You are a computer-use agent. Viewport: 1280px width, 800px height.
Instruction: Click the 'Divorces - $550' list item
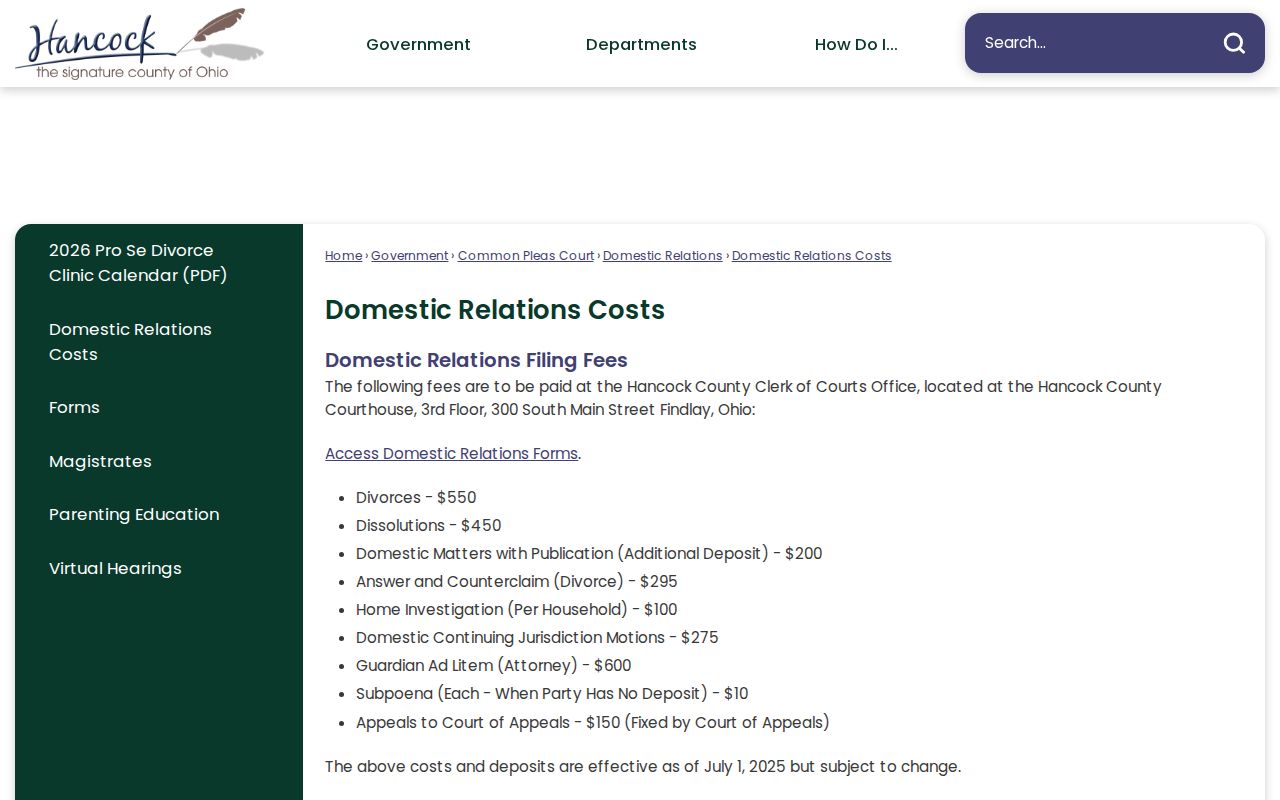tap(416, 497)
